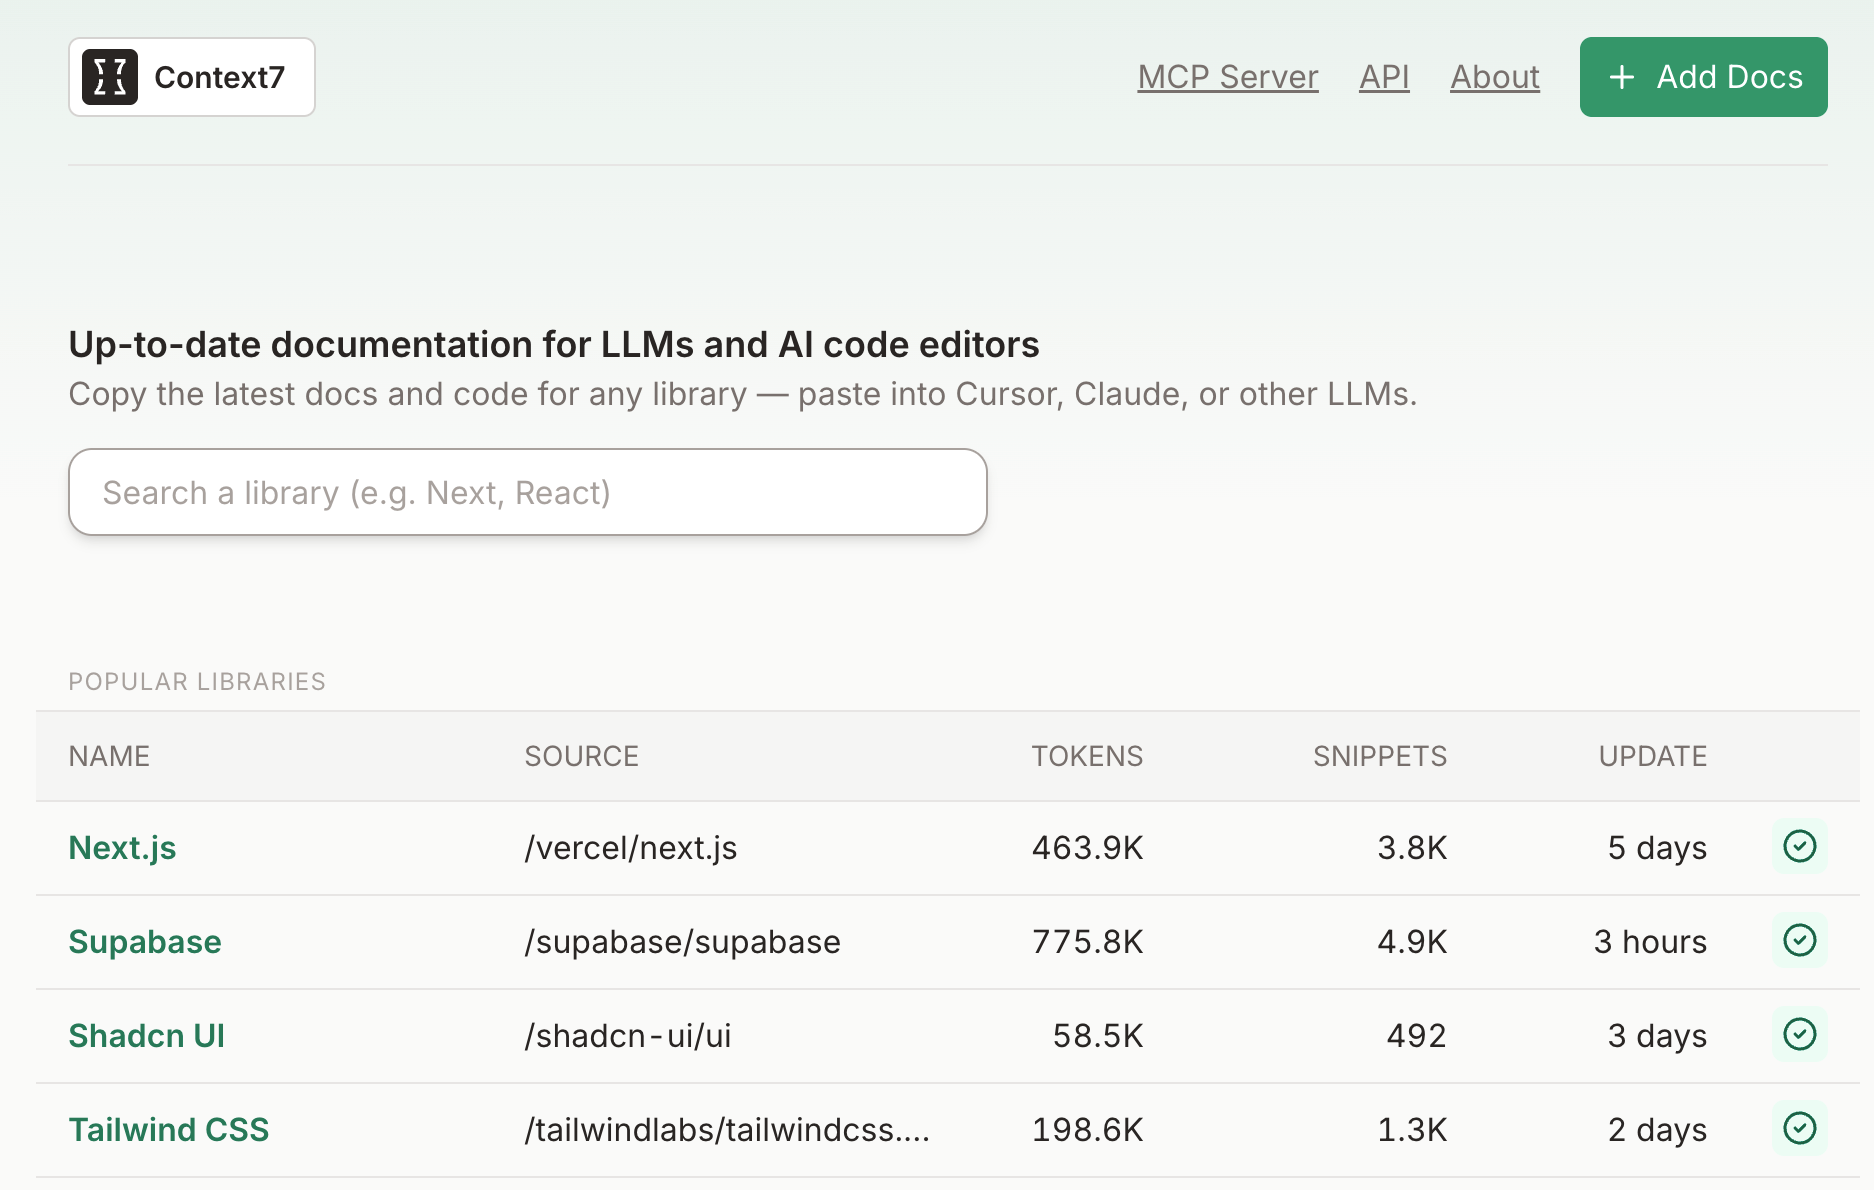Viewport: 1874px width, 1190px height.
Task: Click the checkmark status icon for Supabase
Action: (1799, 941)
